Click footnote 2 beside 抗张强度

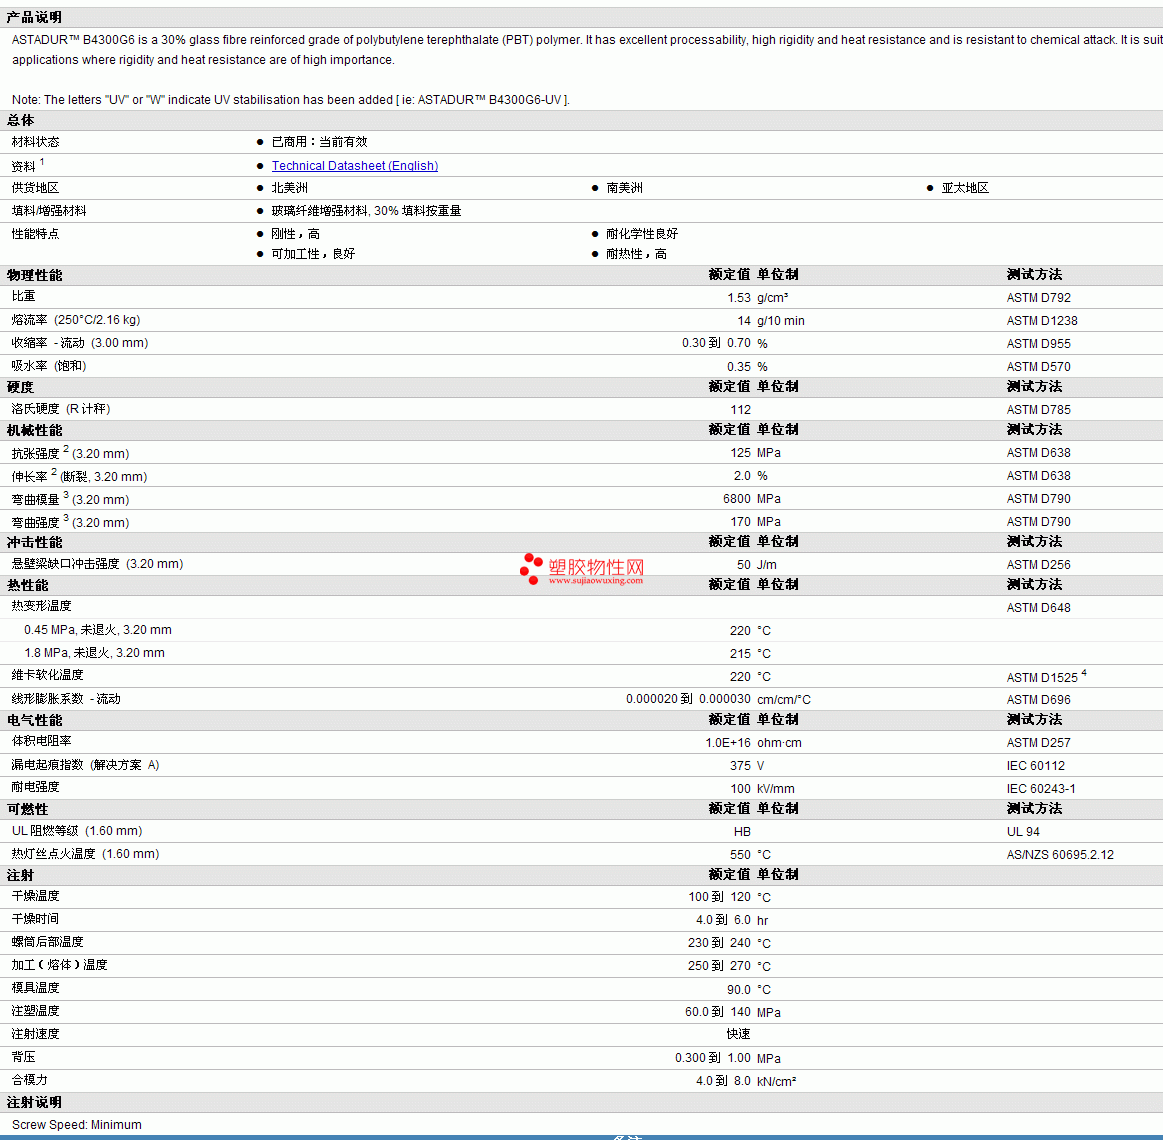(66, 450)
